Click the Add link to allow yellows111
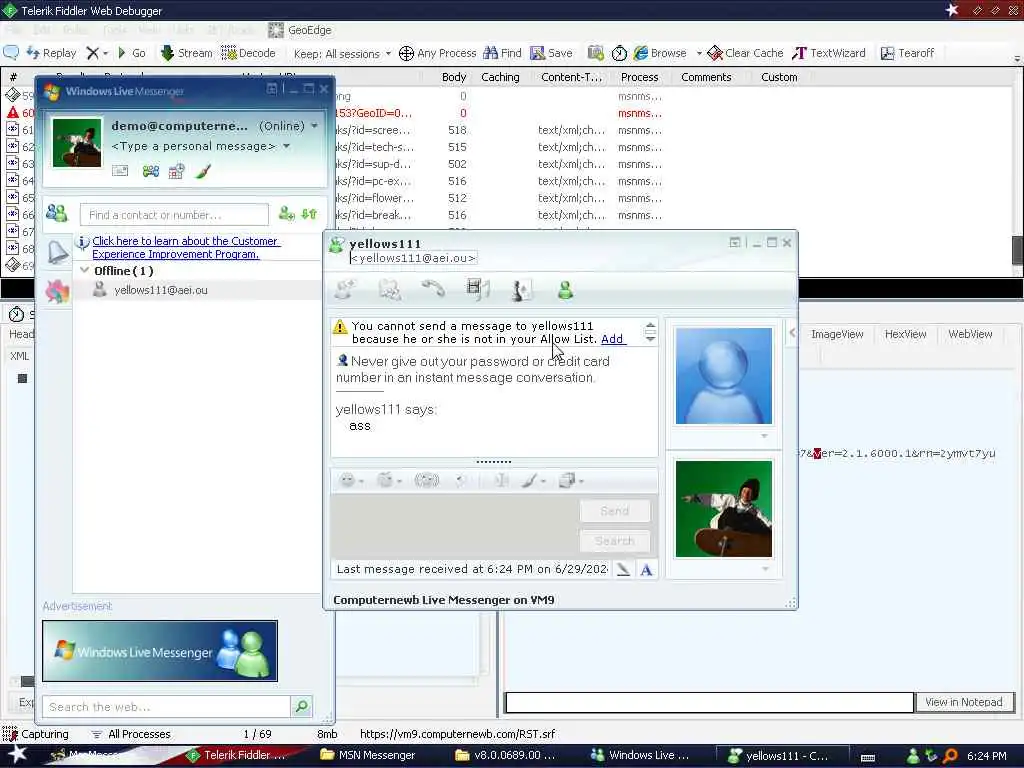Screen dimensions: 1024x768 pyautogui.click(x=612, y=339)
